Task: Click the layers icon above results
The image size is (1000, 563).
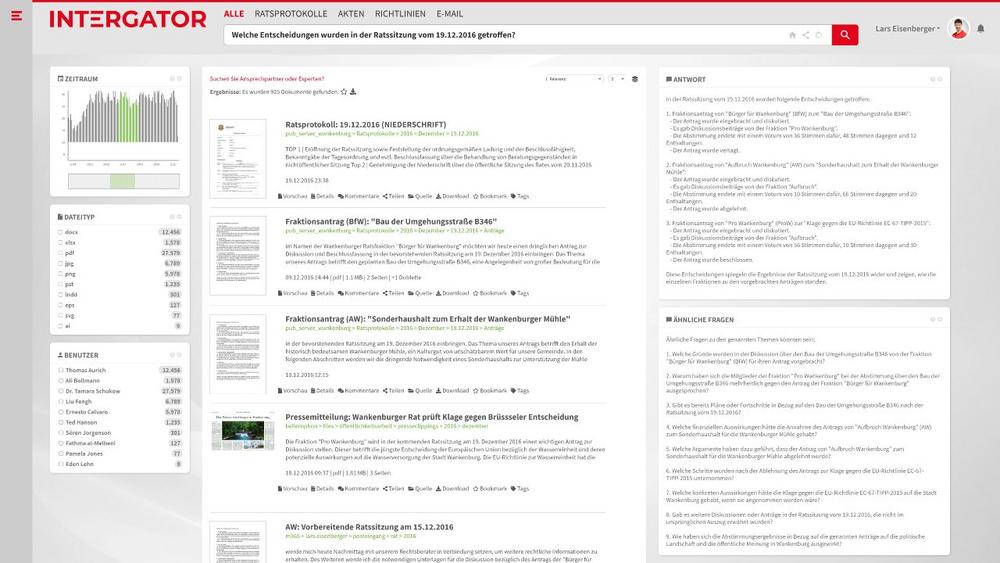Action: point(635,79)
